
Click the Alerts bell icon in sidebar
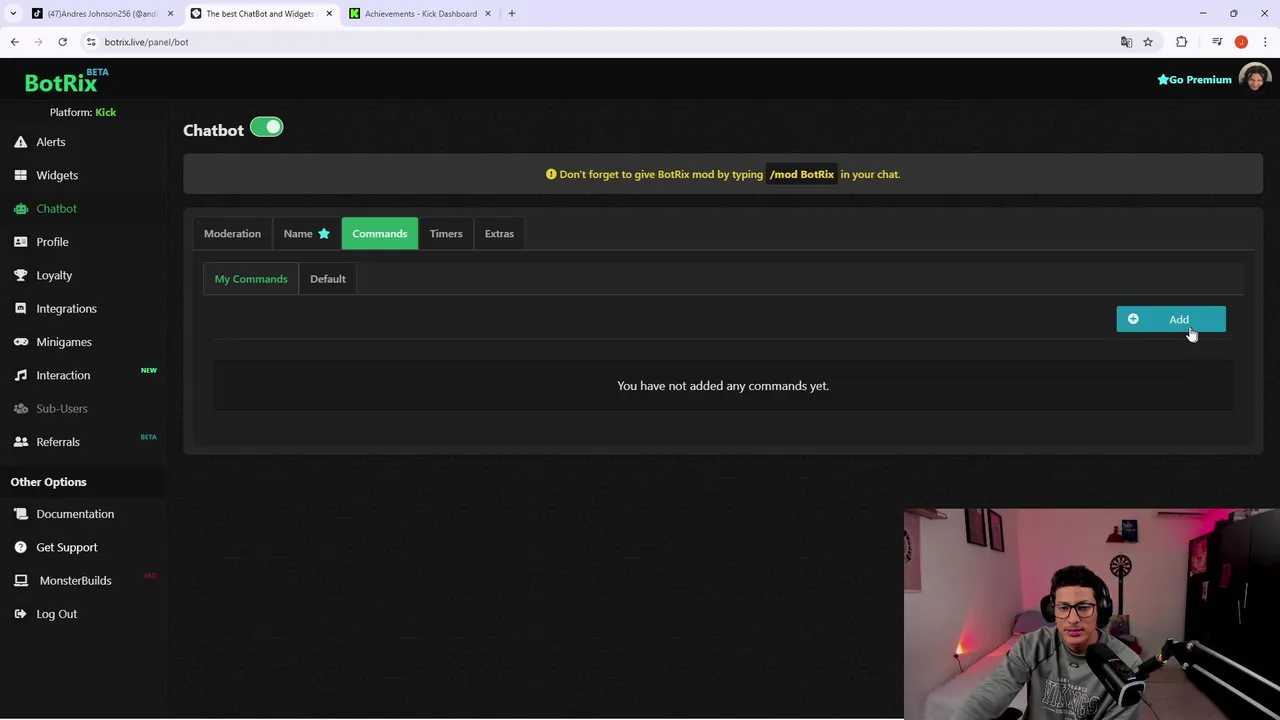[x=20, y=142]
